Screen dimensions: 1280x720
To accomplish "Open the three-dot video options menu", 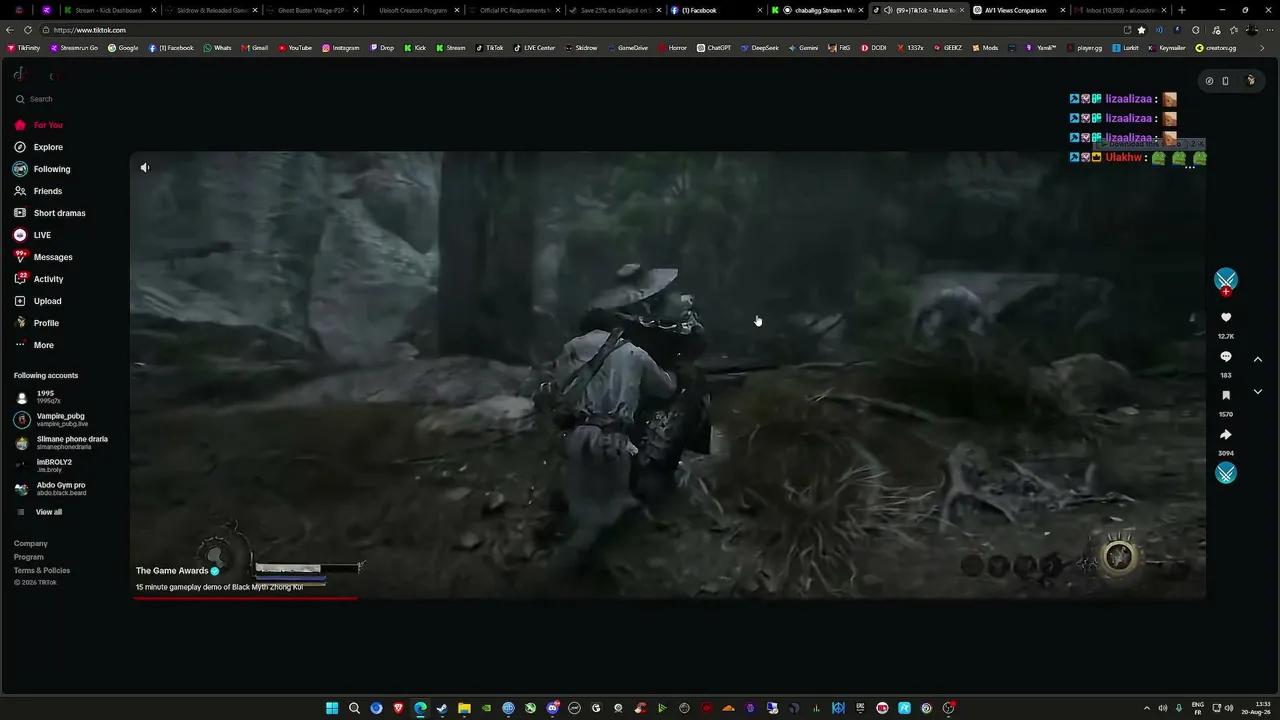I will (x=1190, y=167).
